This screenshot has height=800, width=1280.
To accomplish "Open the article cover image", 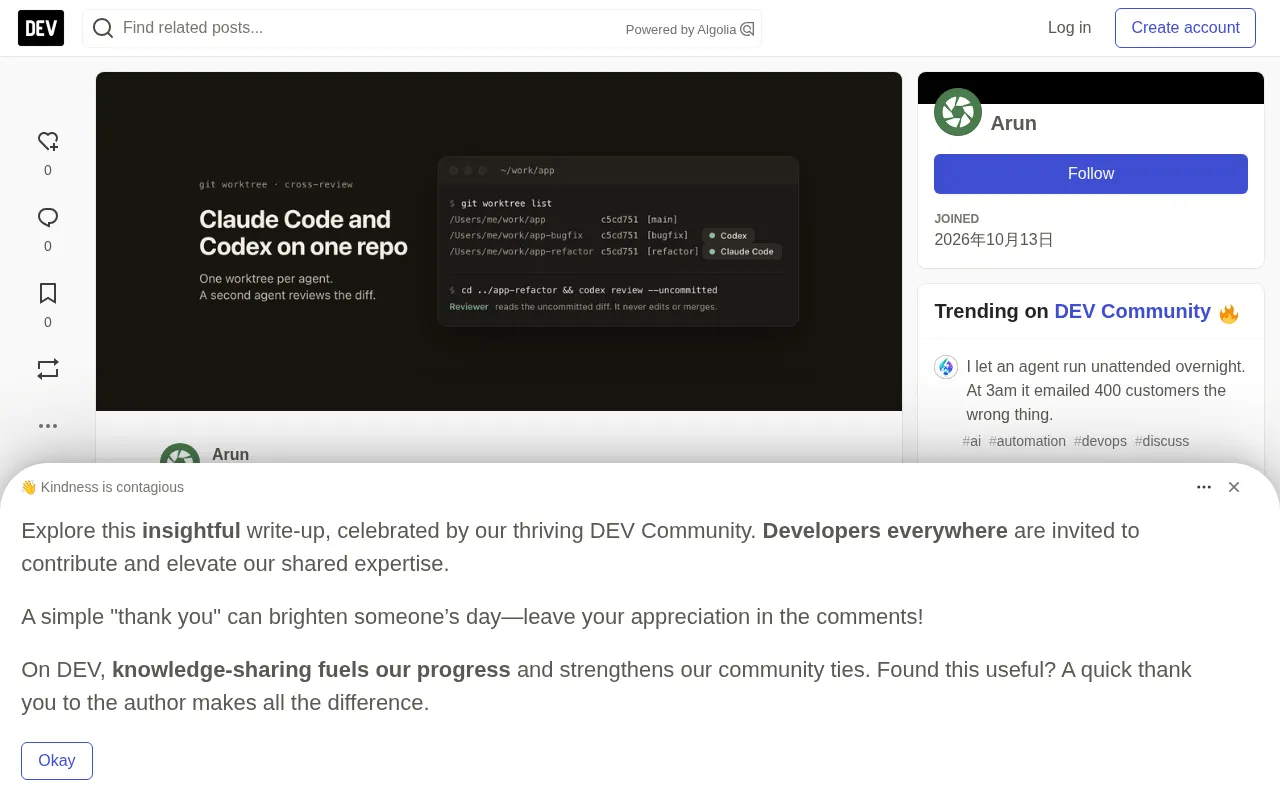I will click(x=499, y=241).
